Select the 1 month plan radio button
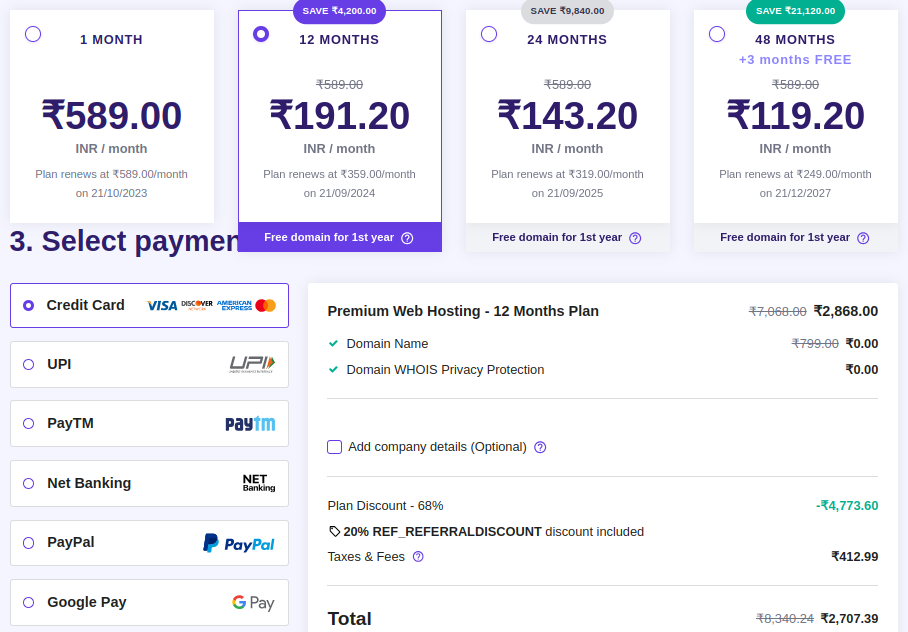The width and height of the screenshot is (908, 632). point(33,34)
